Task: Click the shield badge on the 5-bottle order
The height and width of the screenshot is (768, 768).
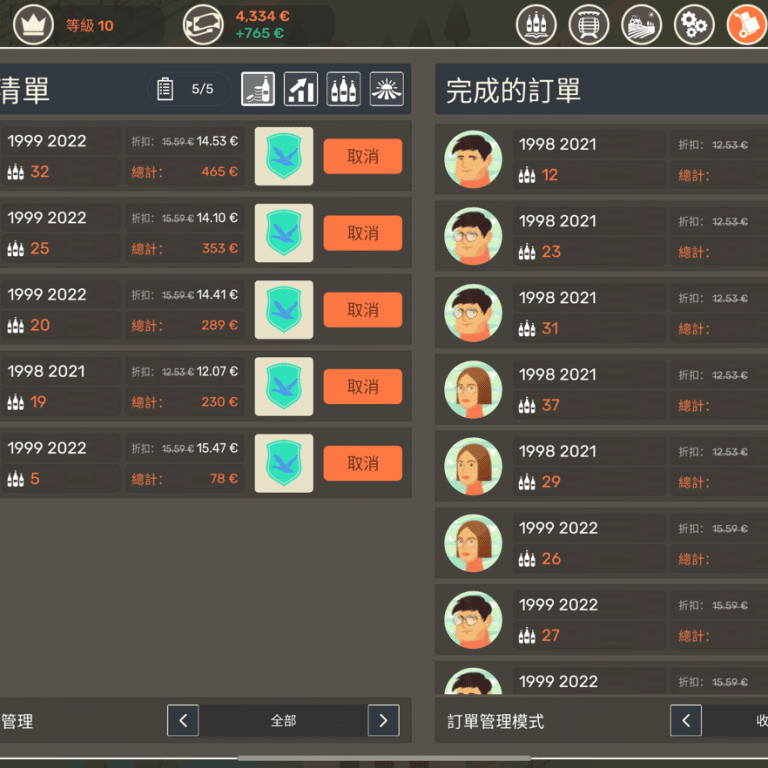Action: pos(284,463)
